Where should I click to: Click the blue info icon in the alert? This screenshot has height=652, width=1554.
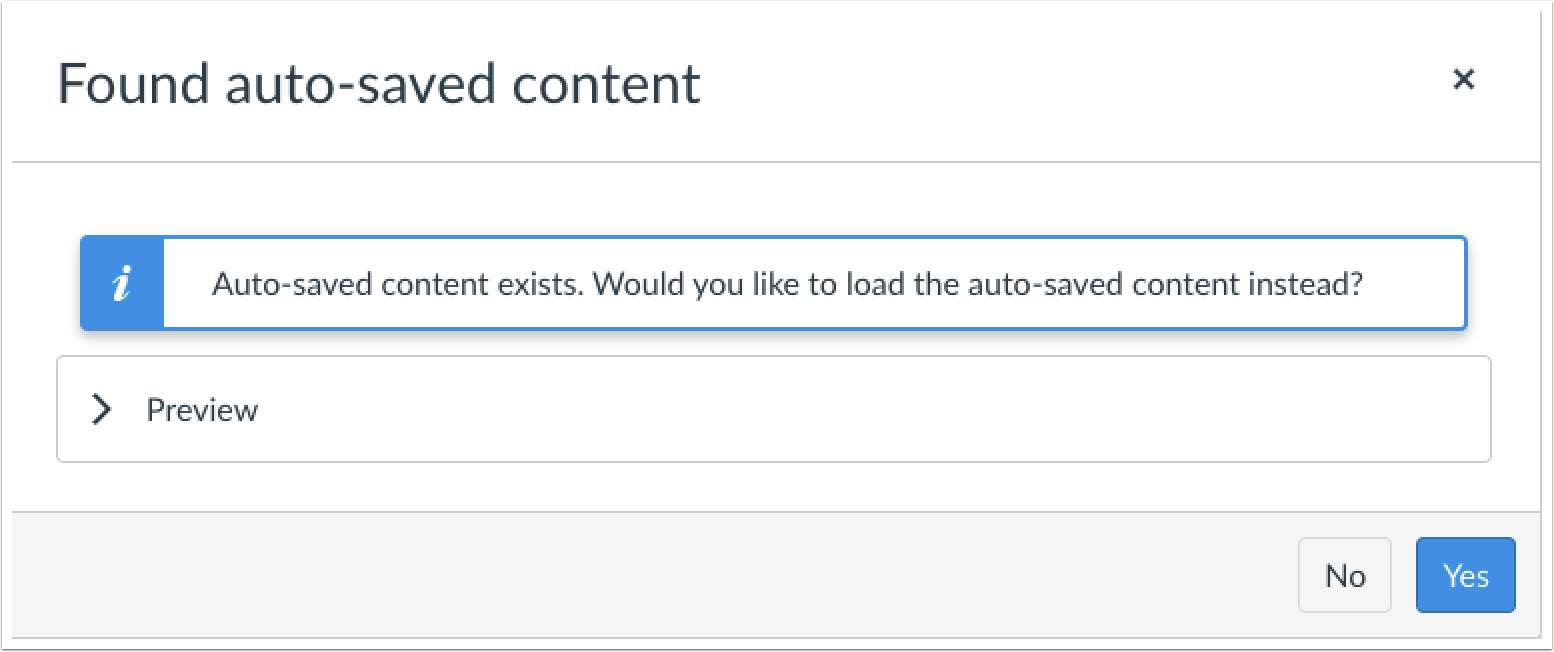[x=122, y=285]
